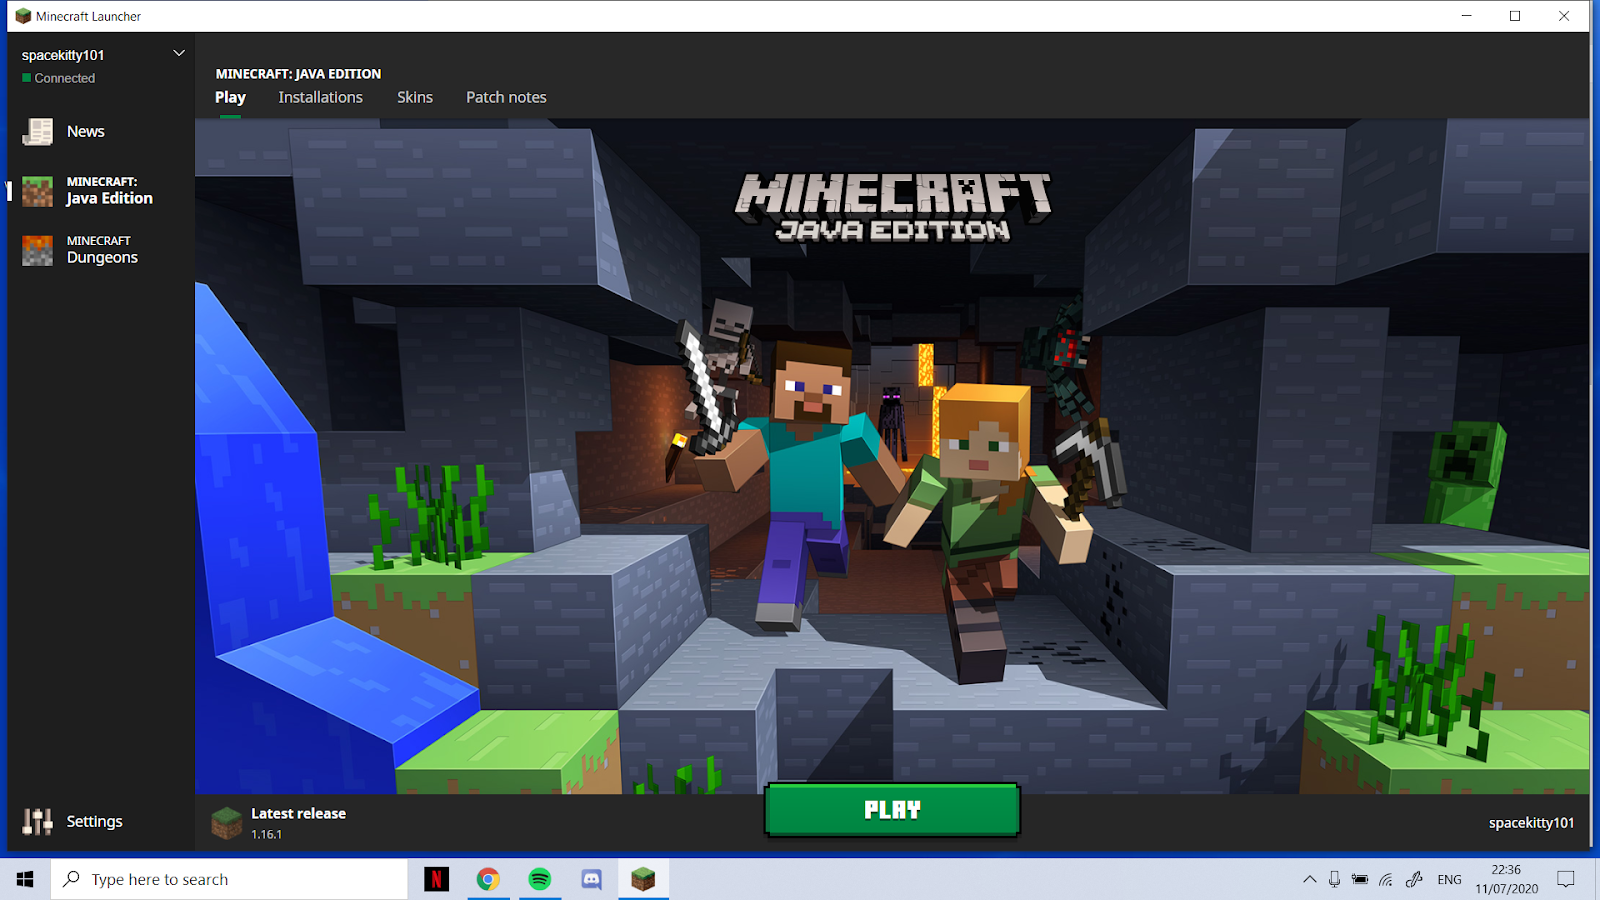Open Google Chrome from the taskbar
The image size is (1600, 900).
488,879
